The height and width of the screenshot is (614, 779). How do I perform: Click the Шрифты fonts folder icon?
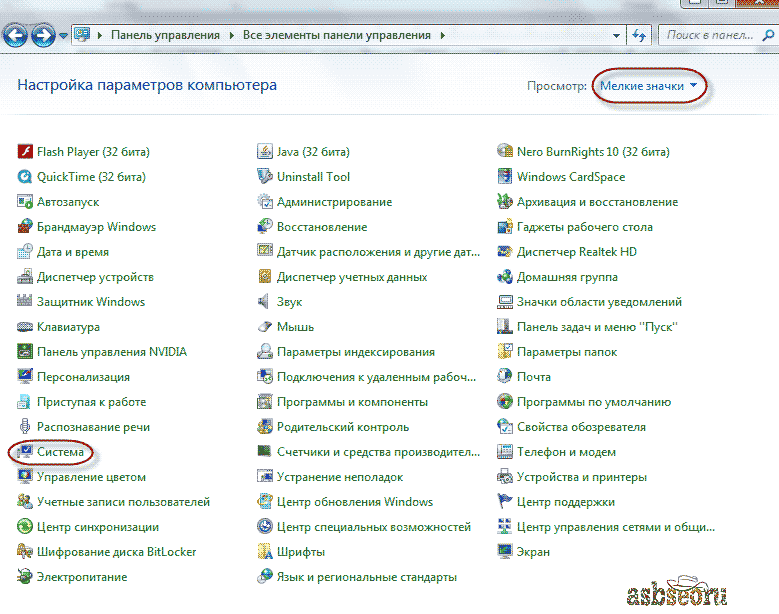click(x=265, y=552)
